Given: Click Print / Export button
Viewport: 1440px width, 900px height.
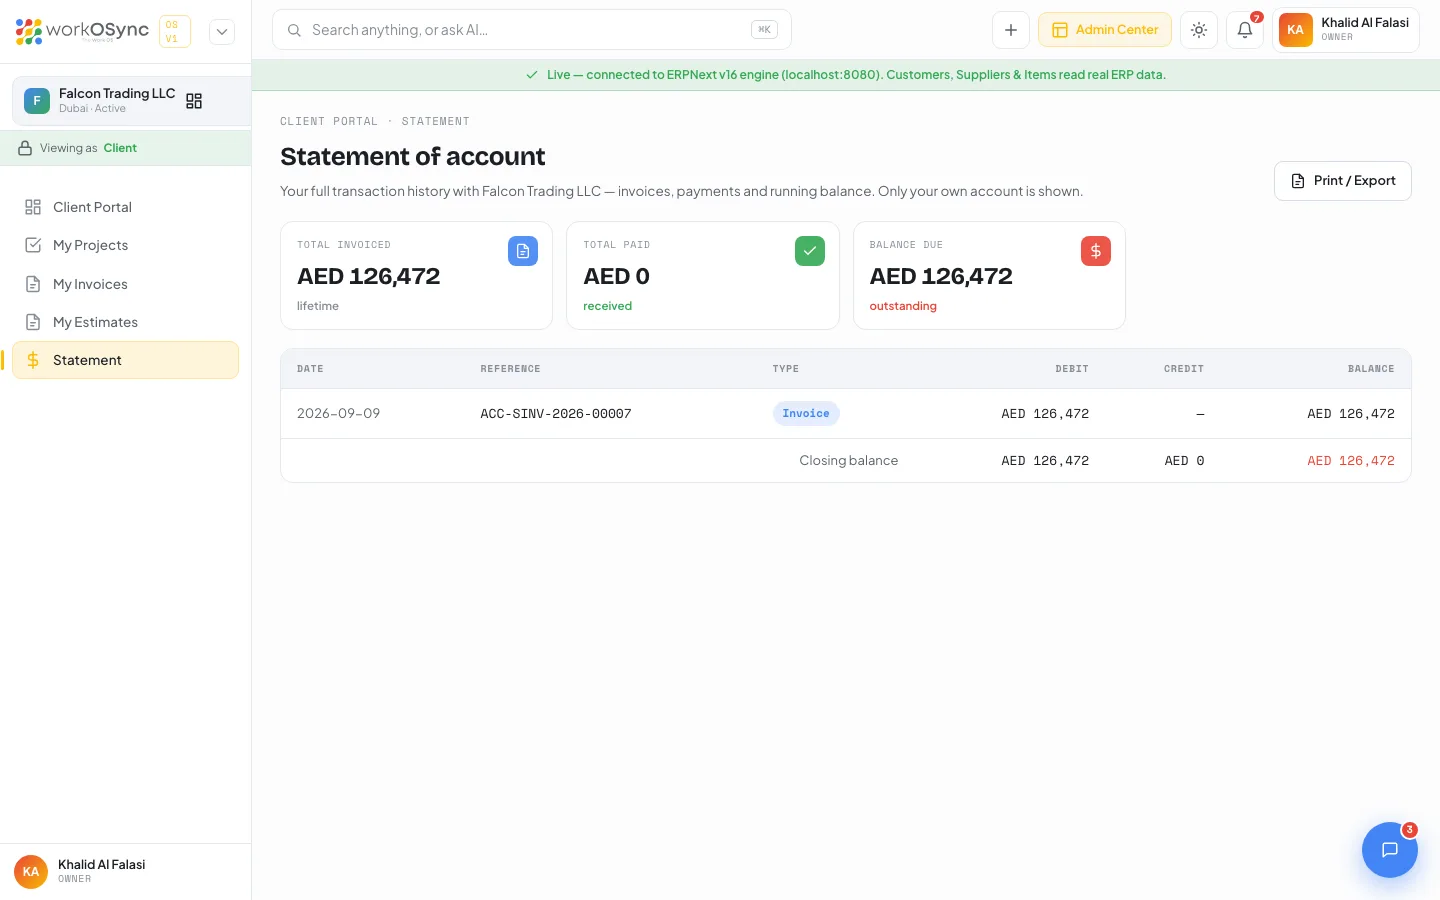Looking at the screenshot, I should tap(1342, 181).
